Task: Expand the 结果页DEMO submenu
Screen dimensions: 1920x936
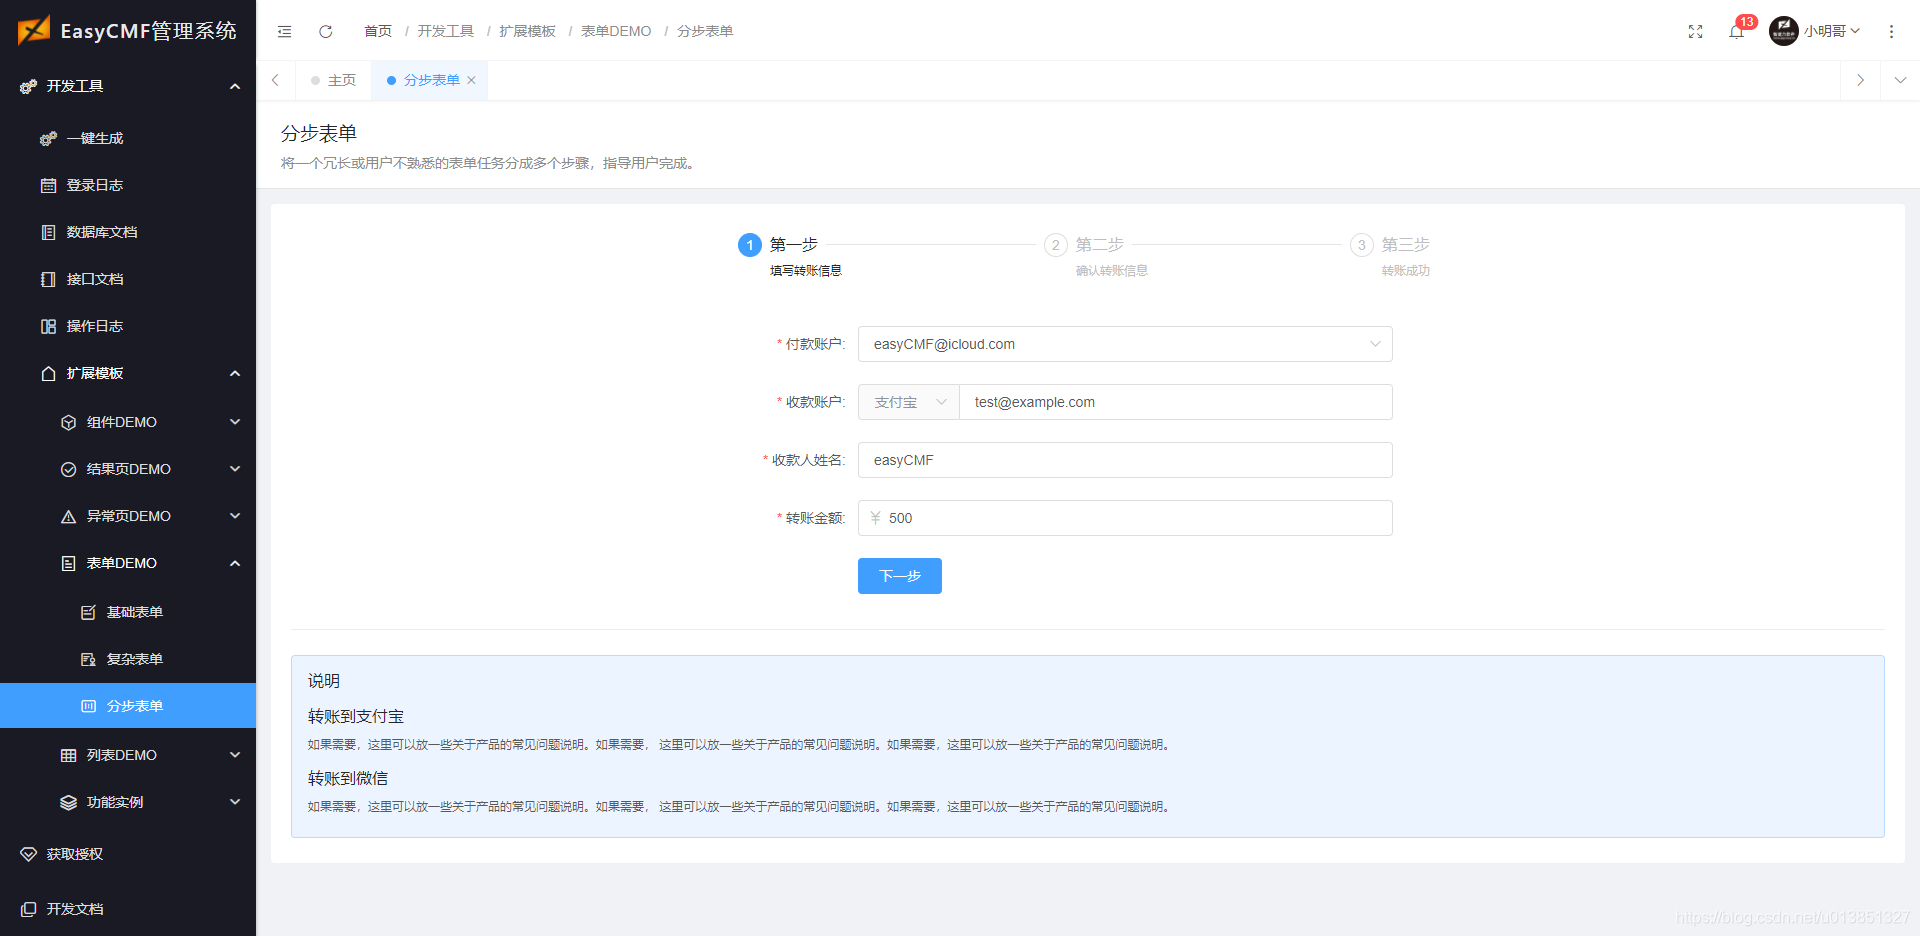Action: (x=235, y=469)
